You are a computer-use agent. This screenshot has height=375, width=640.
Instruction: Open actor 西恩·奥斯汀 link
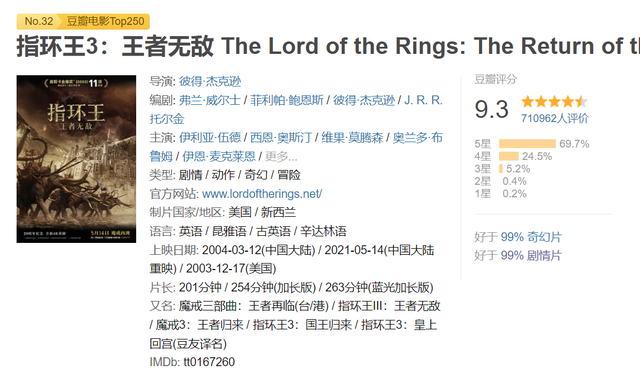(281, 138)
